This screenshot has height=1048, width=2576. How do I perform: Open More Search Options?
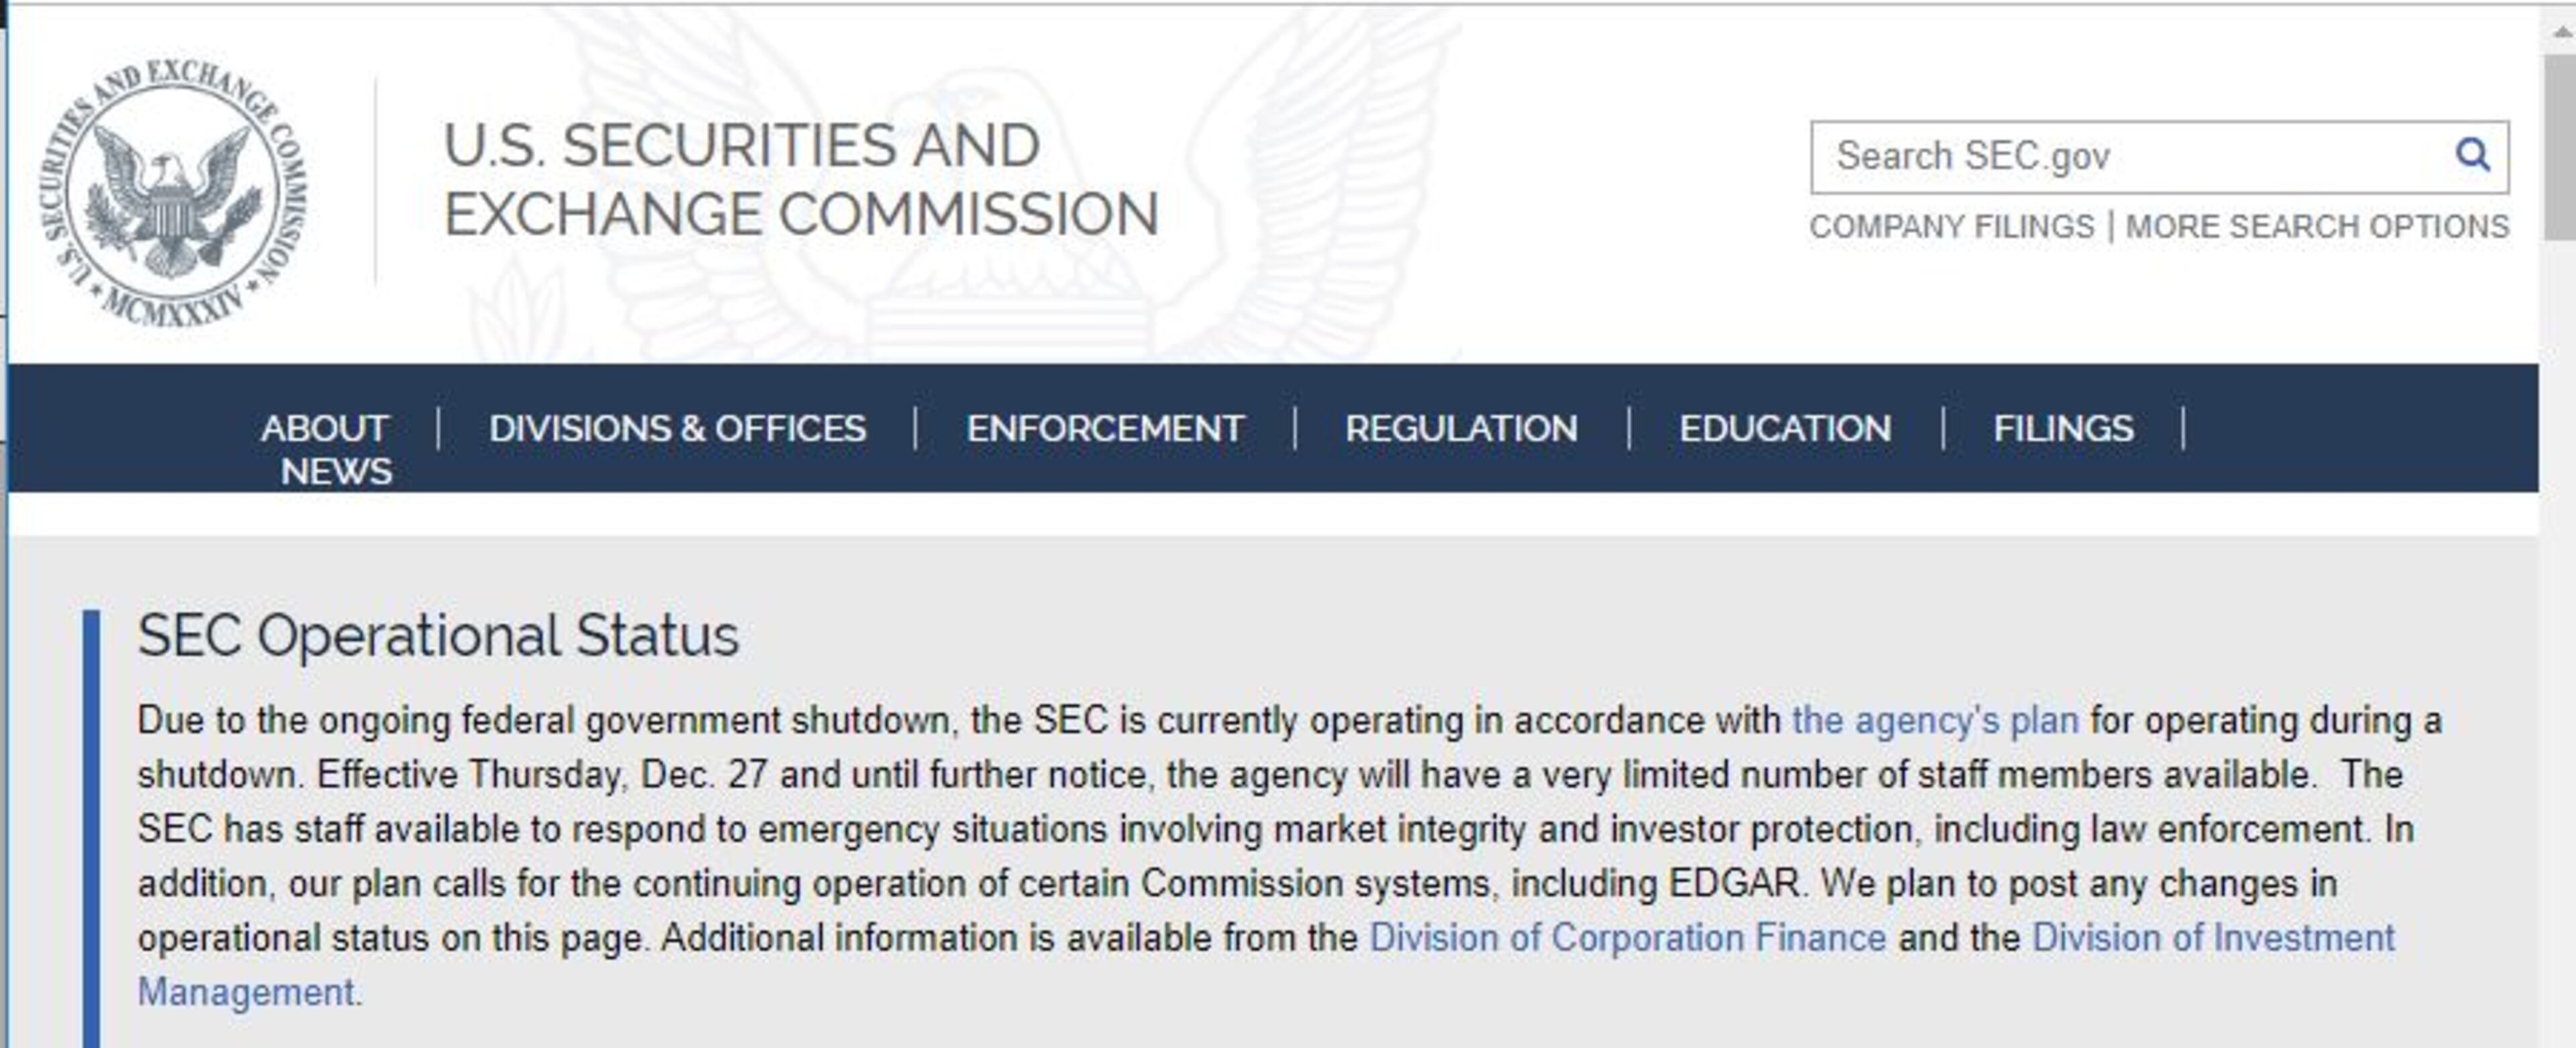(2316, 227)
